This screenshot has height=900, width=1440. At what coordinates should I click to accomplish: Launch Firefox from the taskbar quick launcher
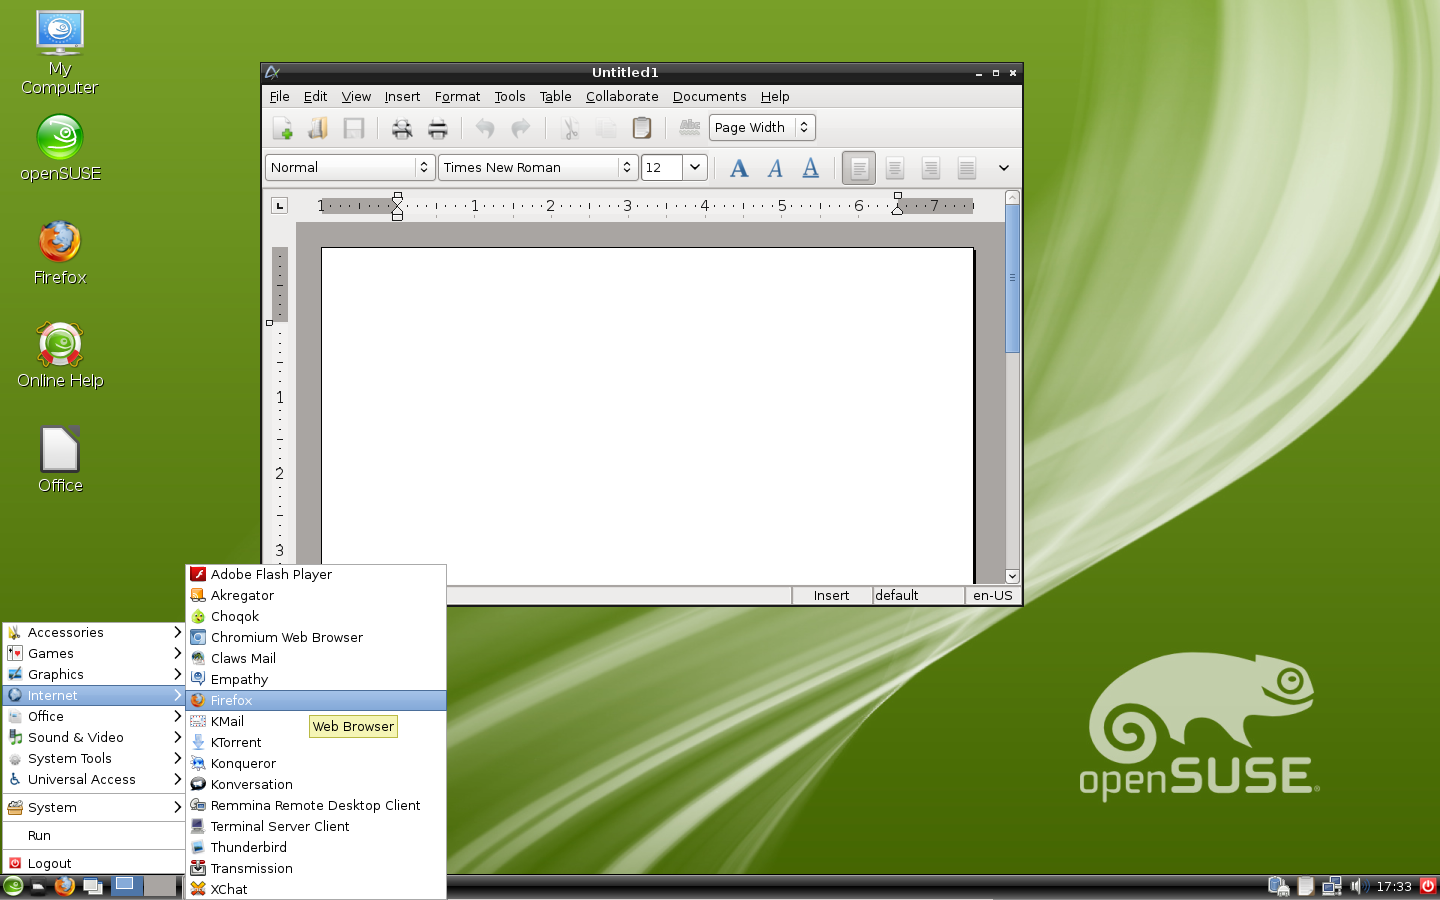[x=65, y=886]
